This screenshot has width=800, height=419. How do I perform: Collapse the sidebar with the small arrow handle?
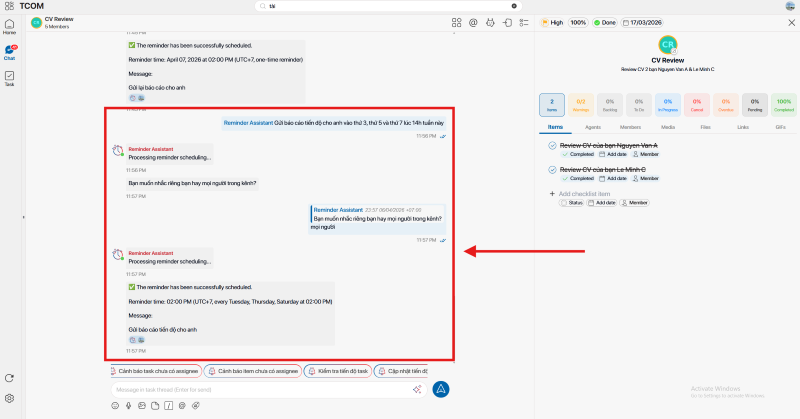[23, 217]
